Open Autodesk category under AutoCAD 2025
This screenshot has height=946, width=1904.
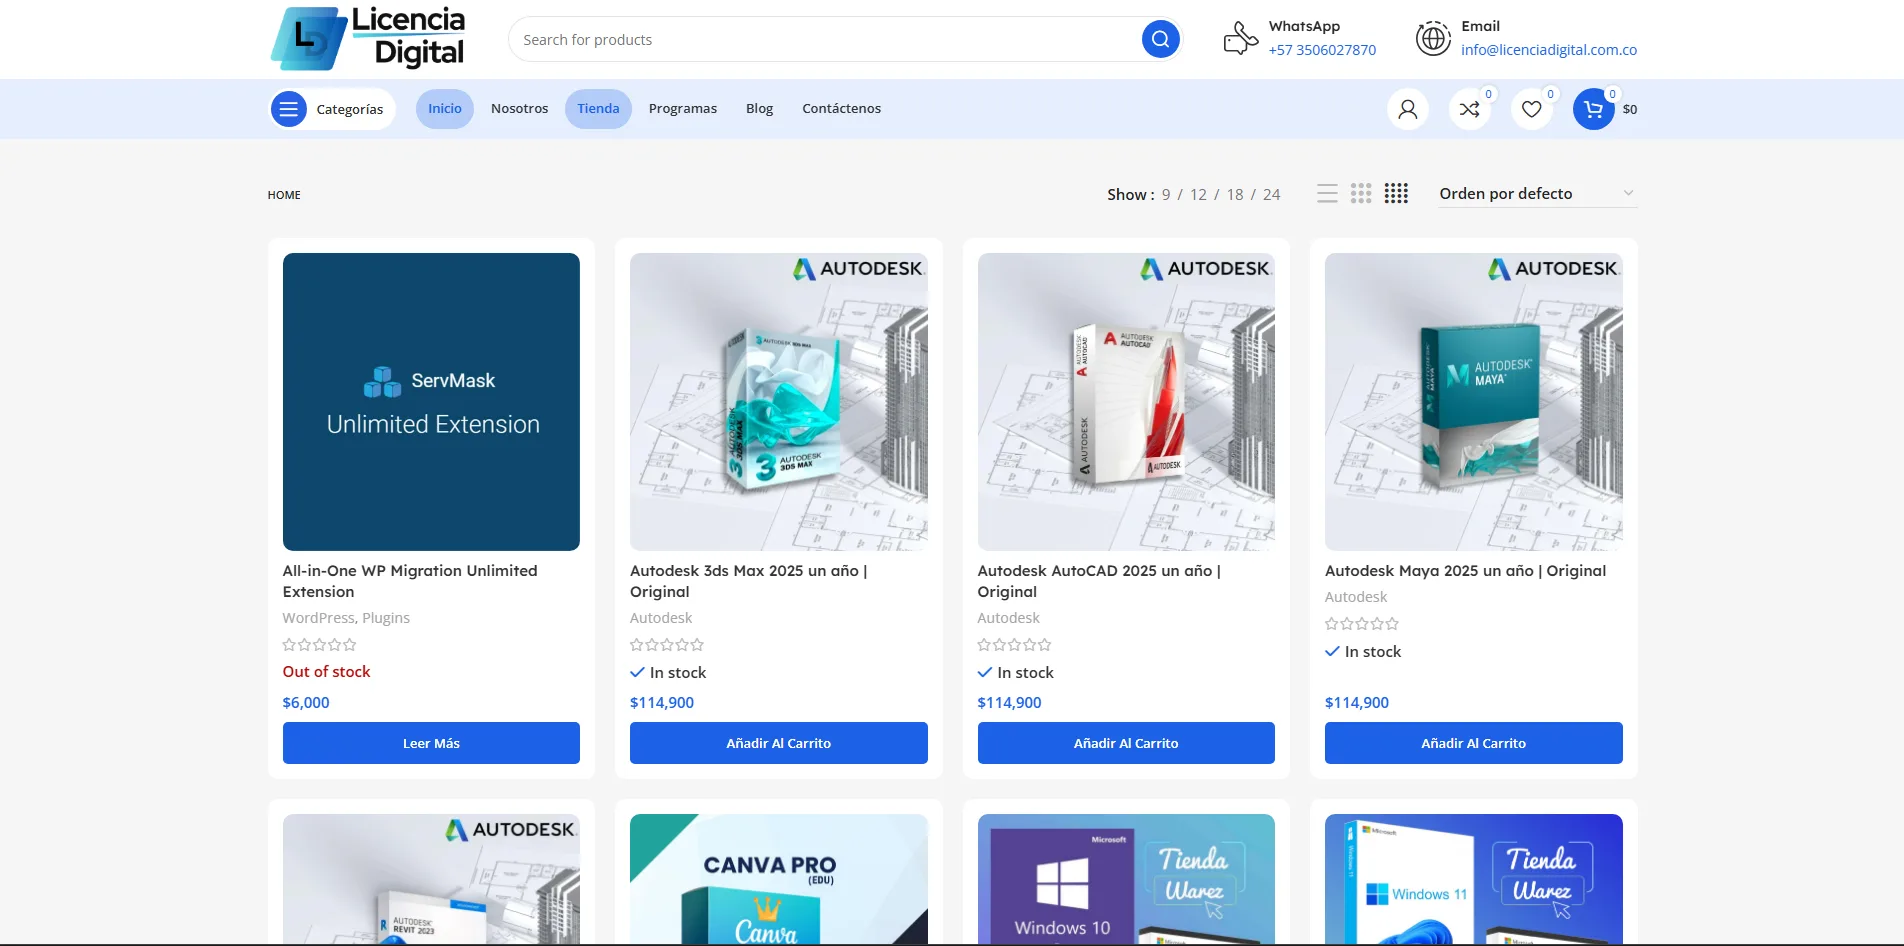coord(1008,618)
